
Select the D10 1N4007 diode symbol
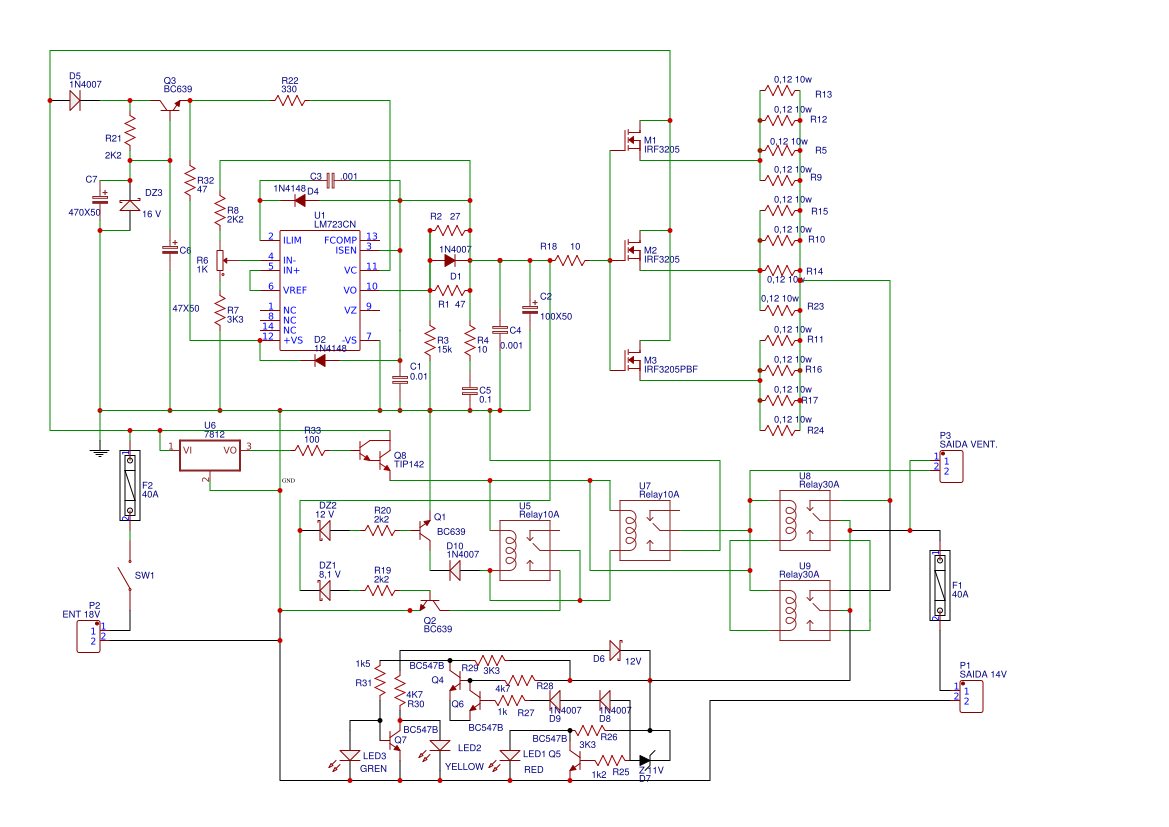coord(455,570)
